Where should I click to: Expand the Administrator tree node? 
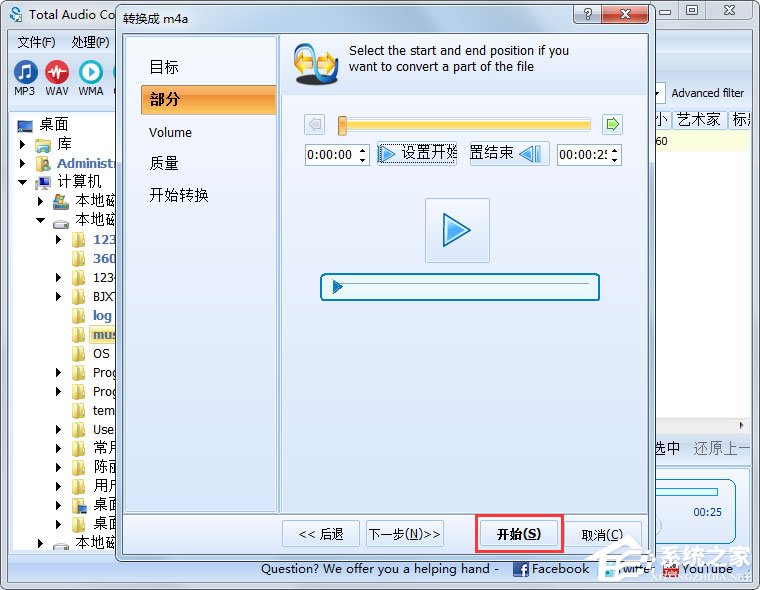(x=22, y=163)
